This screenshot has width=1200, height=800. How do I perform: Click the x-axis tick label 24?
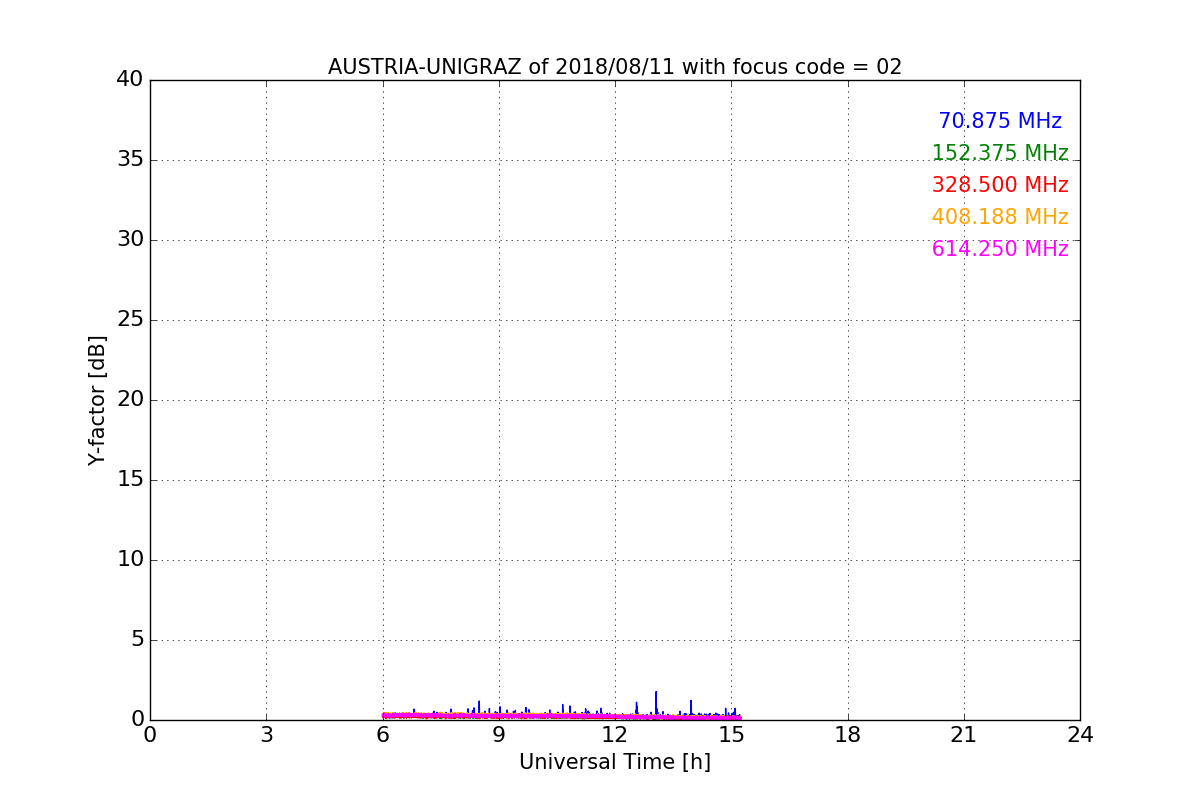point(1080,735)
